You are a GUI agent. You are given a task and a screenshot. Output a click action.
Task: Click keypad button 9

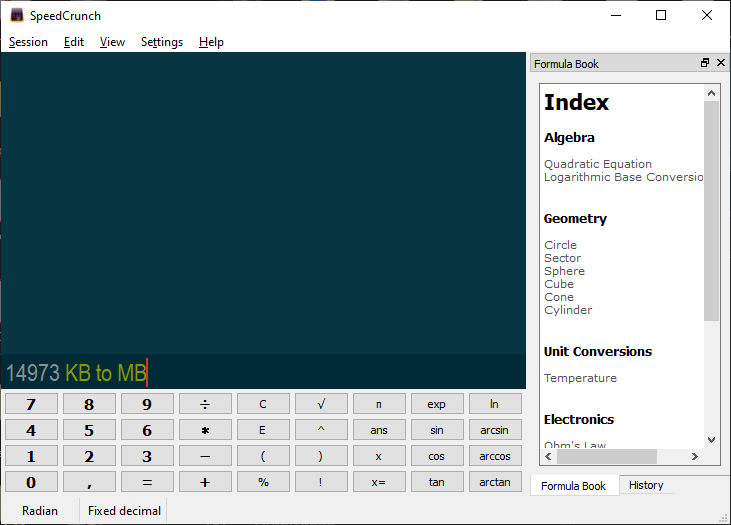coord(147,404)
